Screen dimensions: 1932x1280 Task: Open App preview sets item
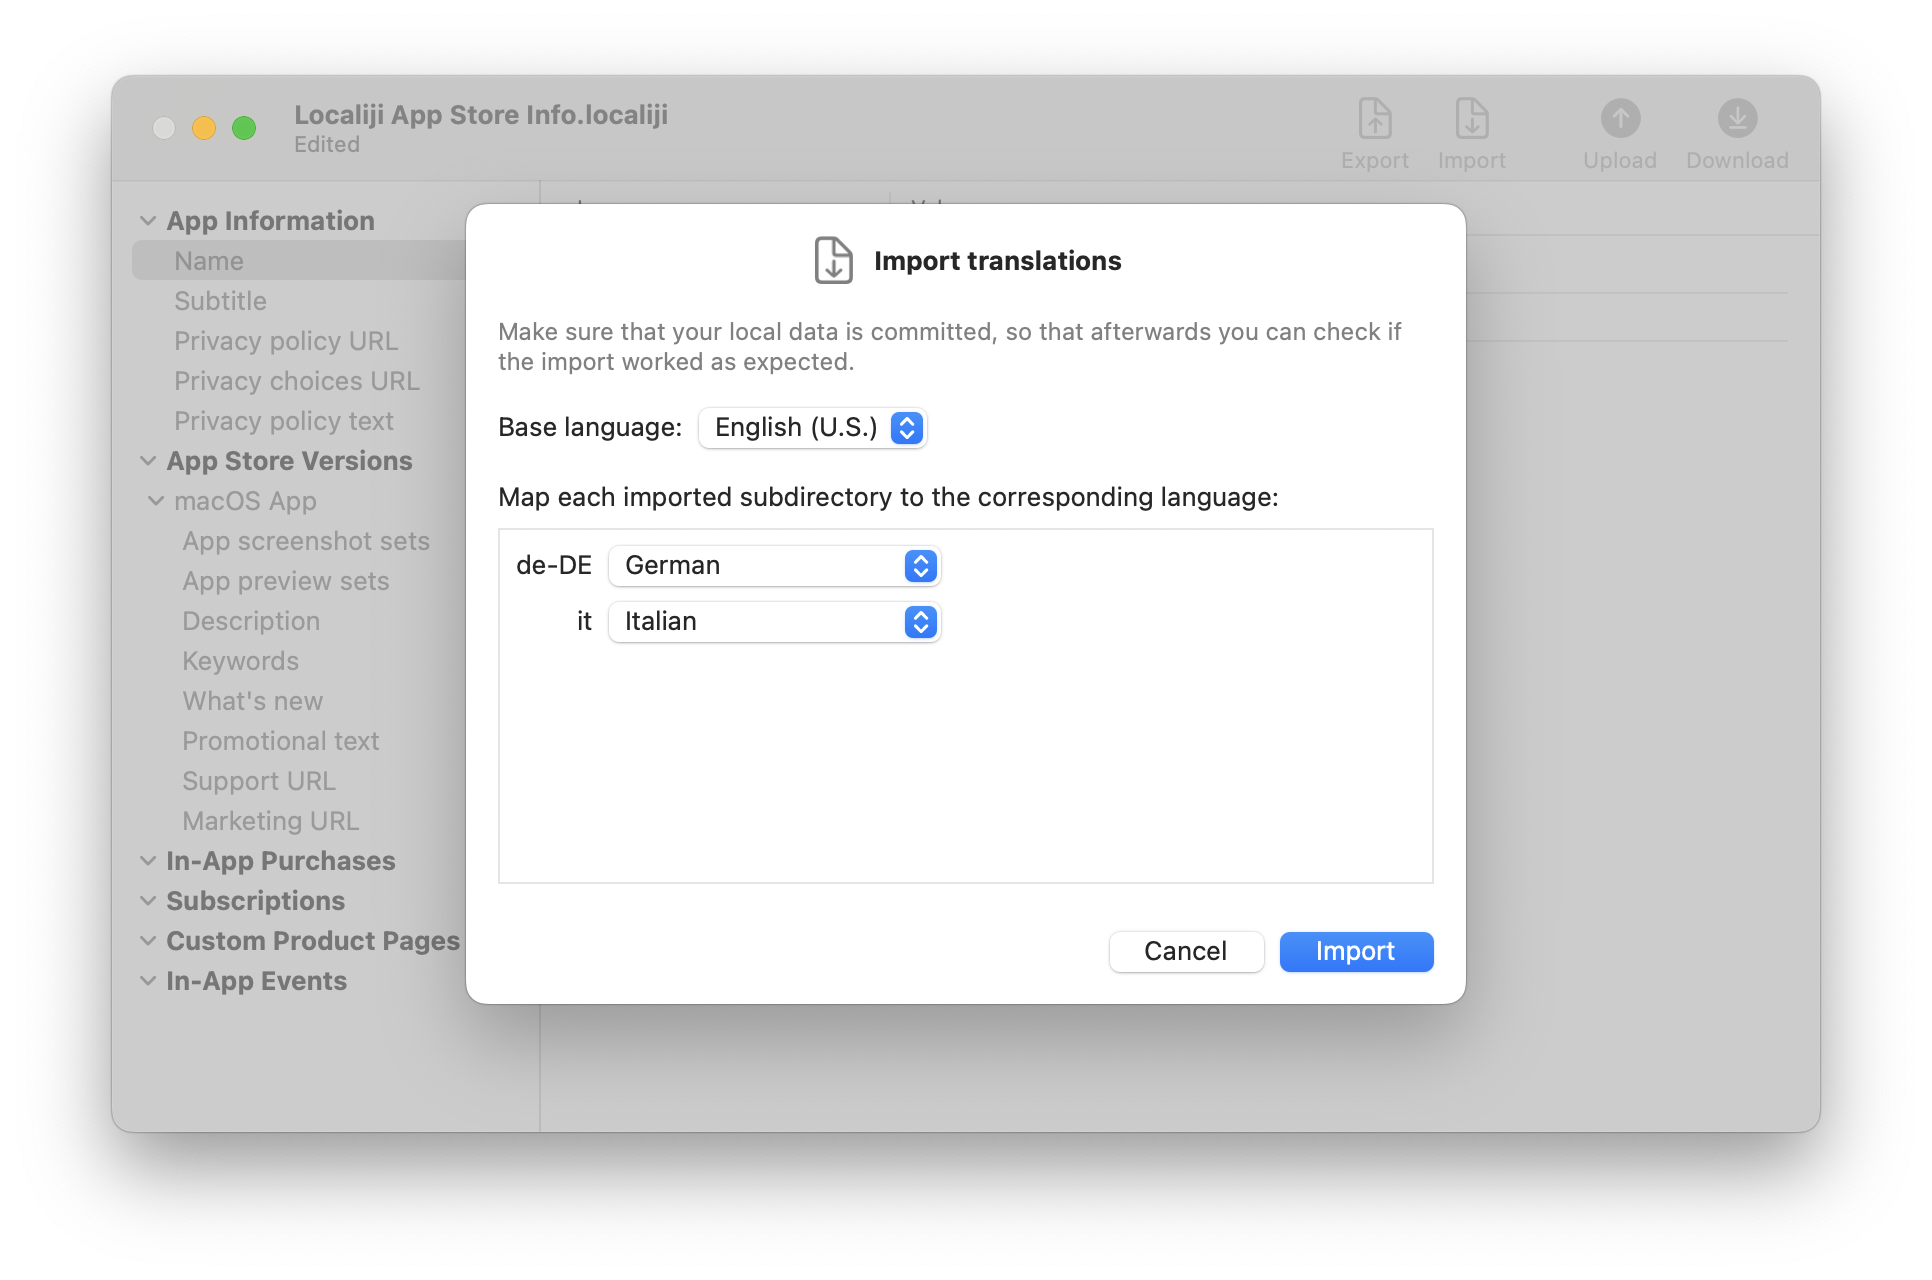[x=286, y=580]
